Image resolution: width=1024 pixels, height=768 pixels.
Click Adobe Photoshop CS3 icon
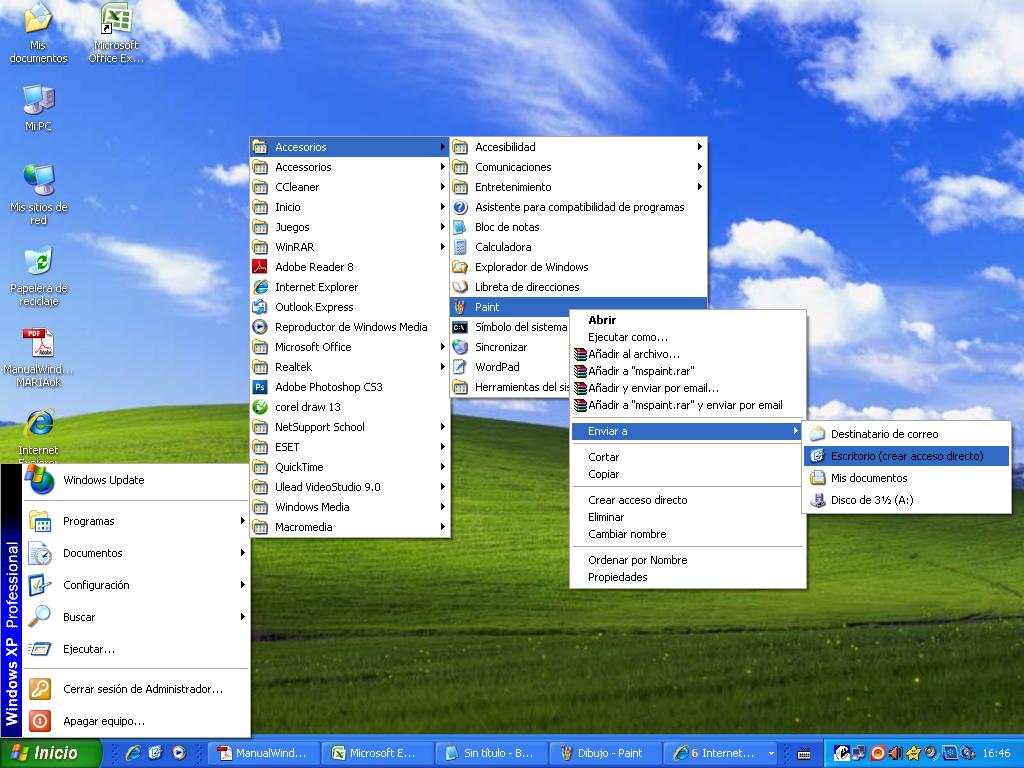260,387
